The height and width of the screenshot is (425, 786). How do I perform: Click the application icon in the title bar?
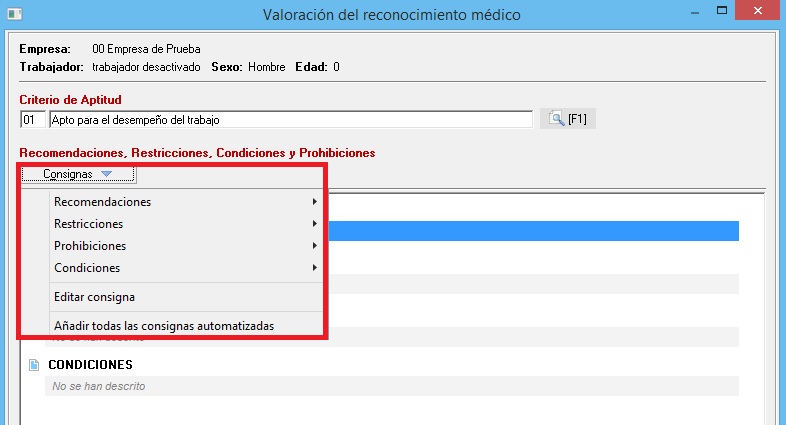15,14
